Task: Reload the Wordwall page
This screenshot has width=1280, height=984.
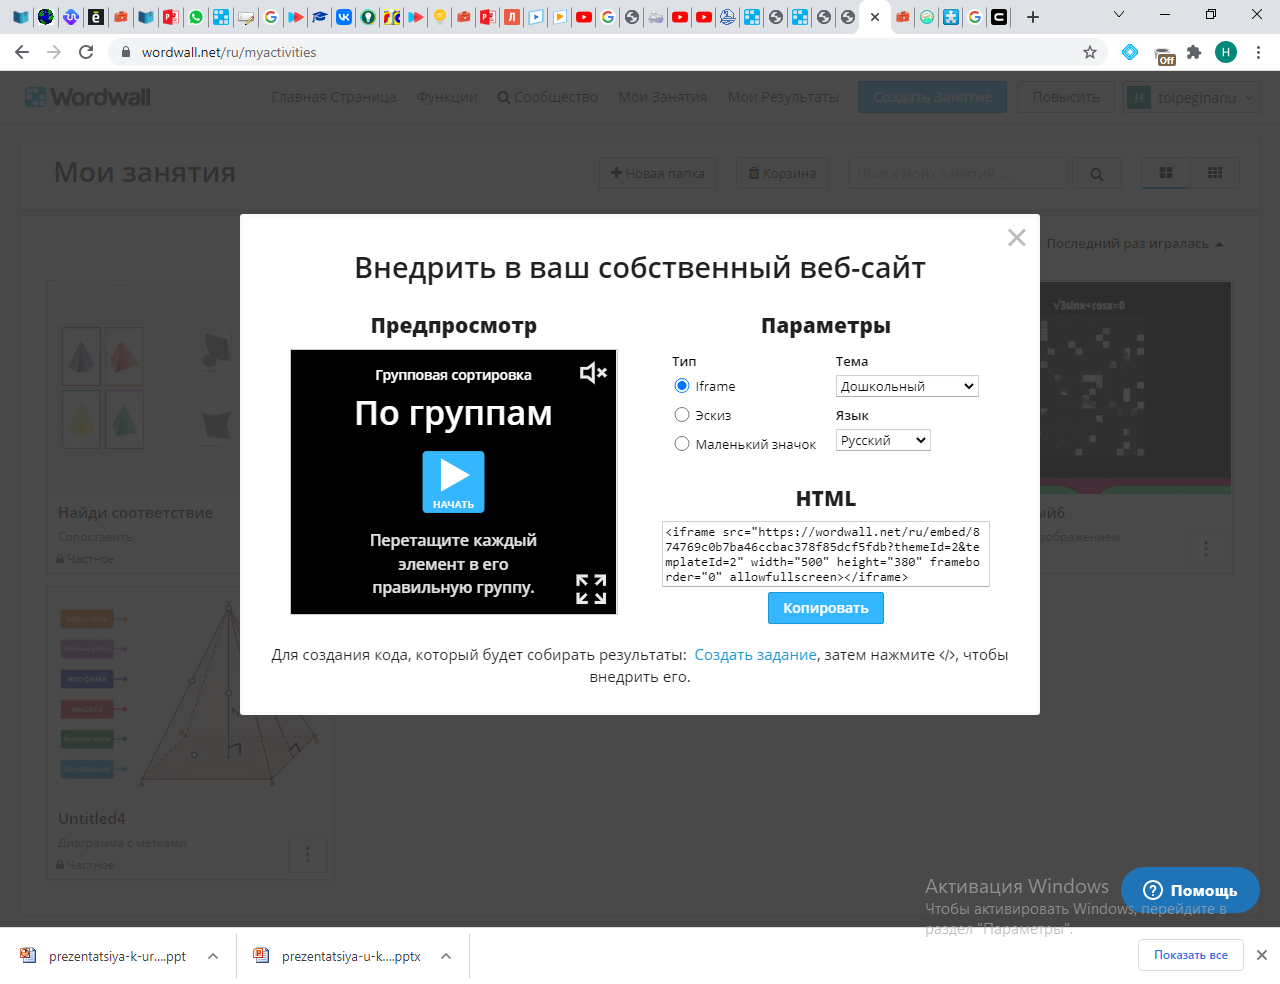Action: (86, 52)
